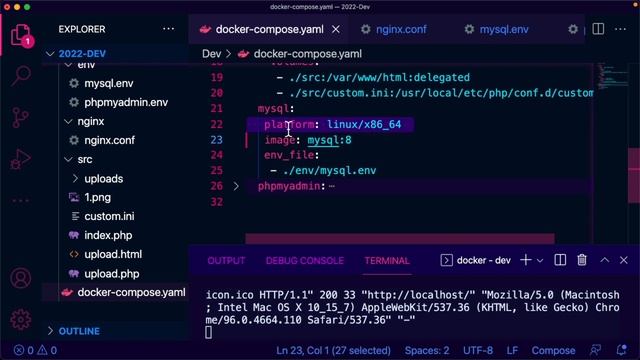Open notifications bell in status bar
Viewport: 640px width, 360px height.
(622, 350)
